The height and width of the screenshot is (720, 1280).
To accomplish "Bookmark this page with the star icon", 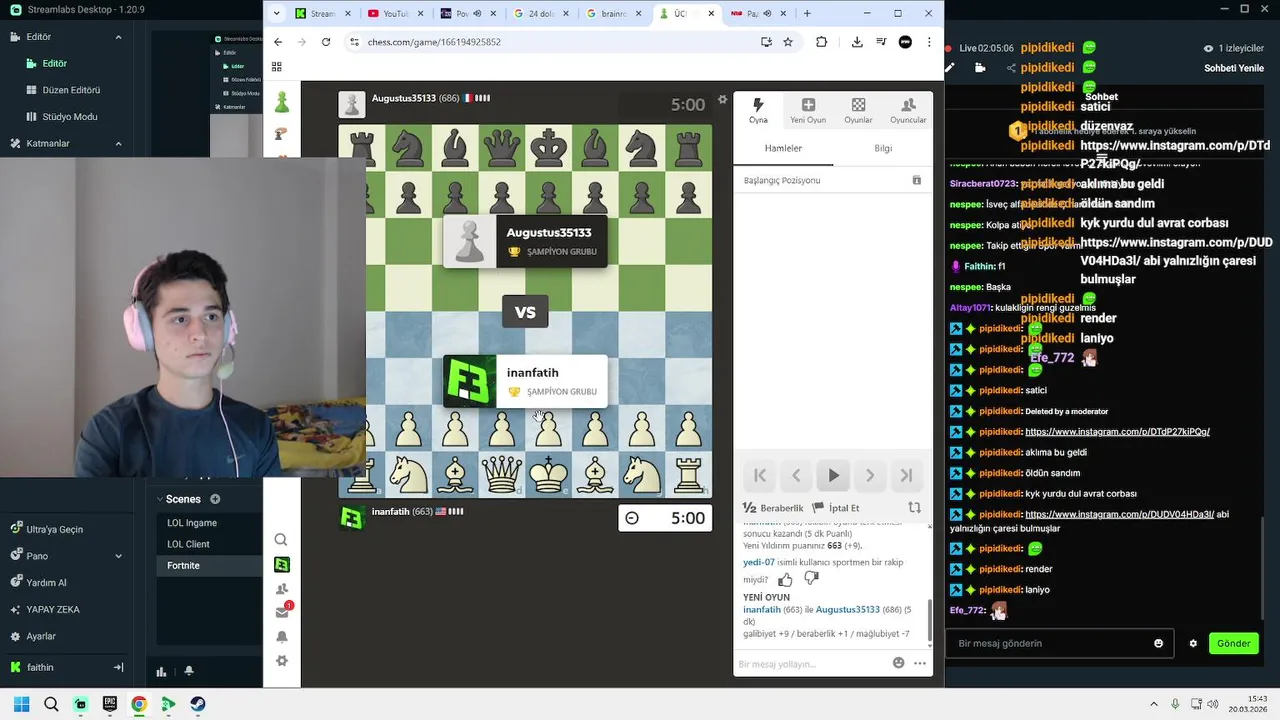I will click(x=788, y=42).
